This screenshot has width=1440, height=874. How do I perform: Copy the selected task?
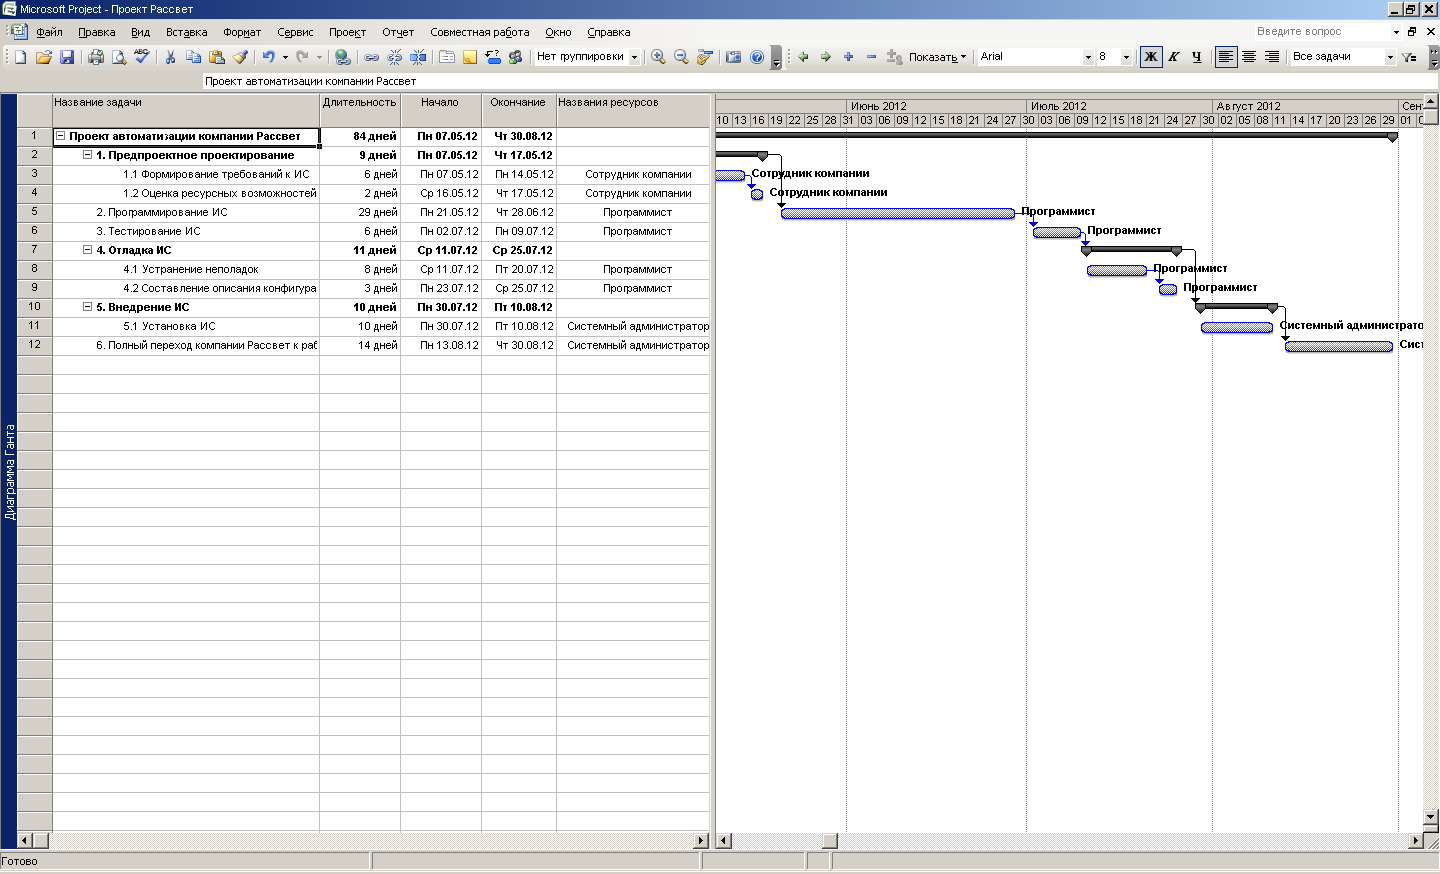click(x=194, y=57)
